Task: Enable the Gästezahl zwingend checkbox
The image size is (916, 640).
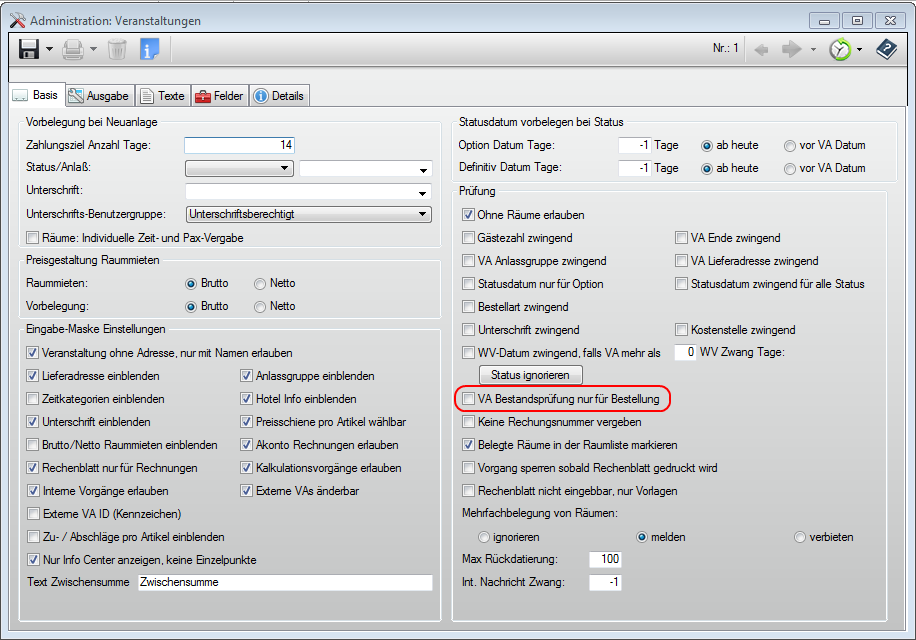Action: point(469,238)
